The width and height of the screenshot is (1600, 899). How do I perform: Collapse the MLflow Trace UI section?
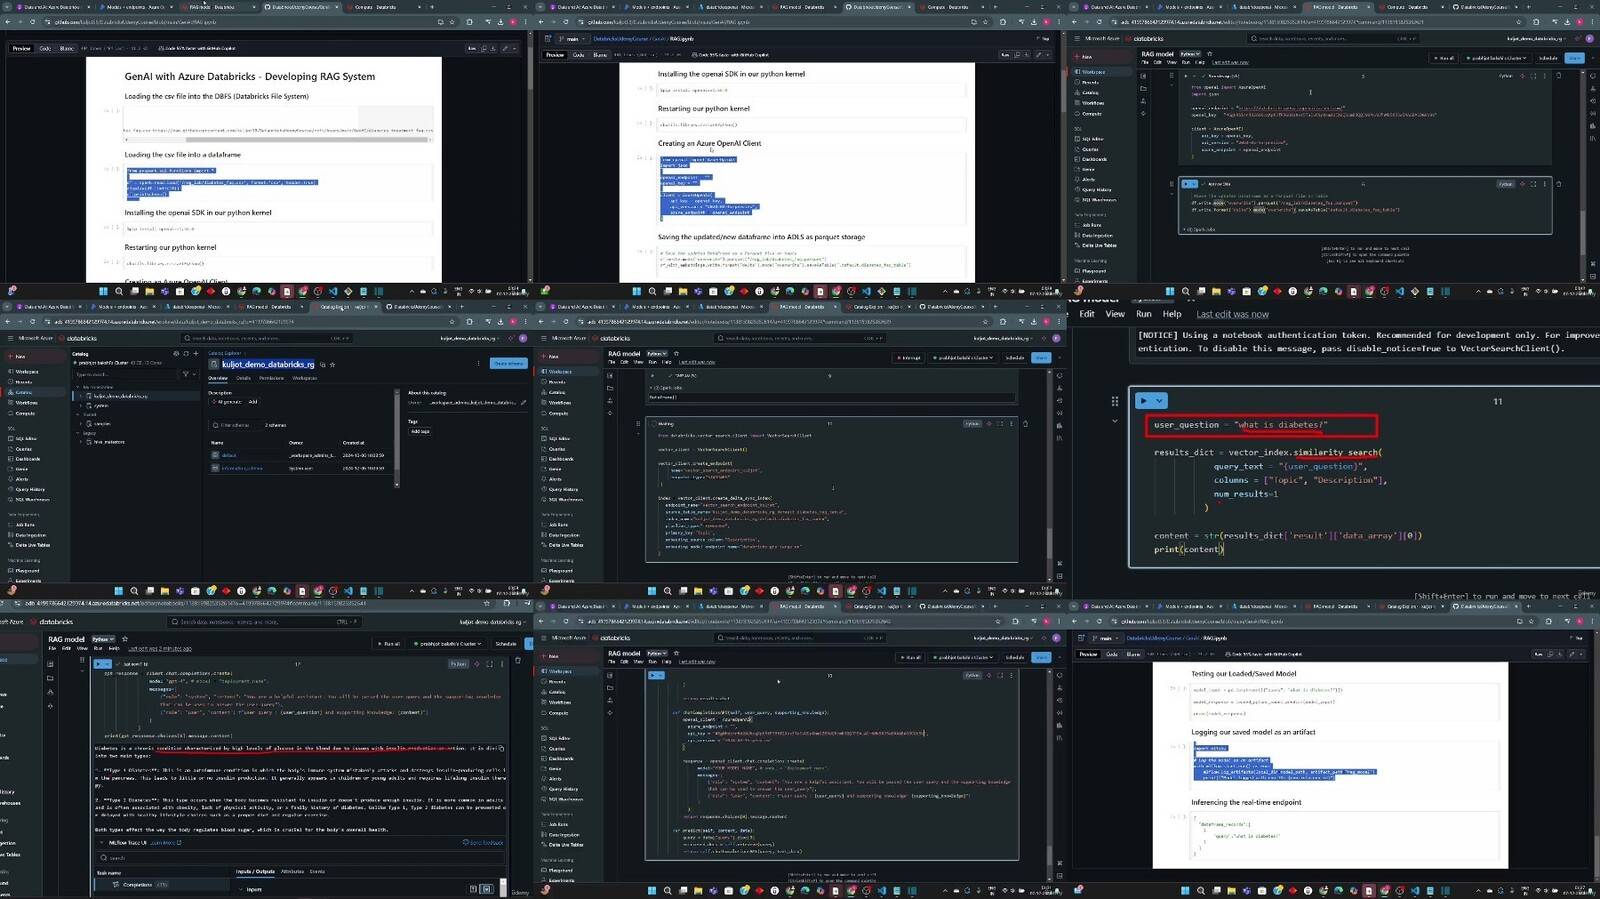tap(101, 842)
